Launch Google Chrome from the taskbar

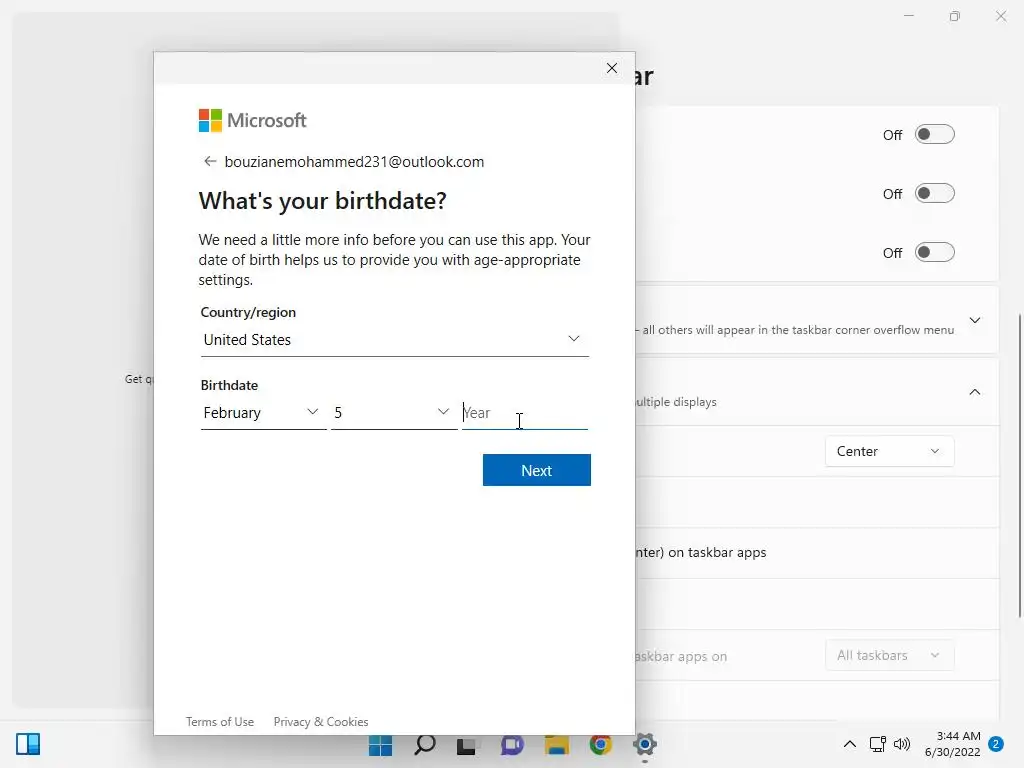601,744
